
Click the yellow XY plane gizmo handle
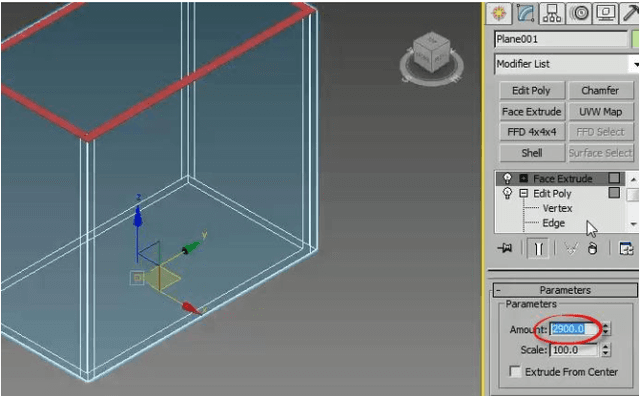[164, 278]
